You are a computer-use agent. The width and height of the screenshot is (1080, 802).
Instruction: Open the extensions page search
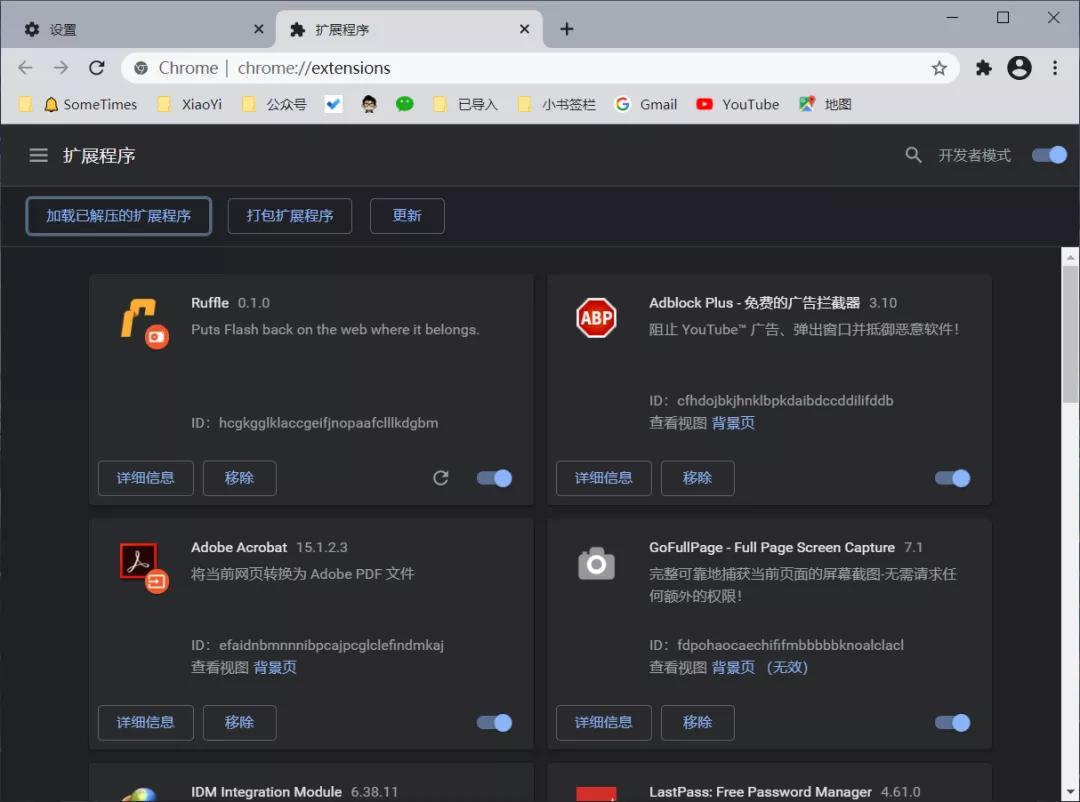(912, 155)
